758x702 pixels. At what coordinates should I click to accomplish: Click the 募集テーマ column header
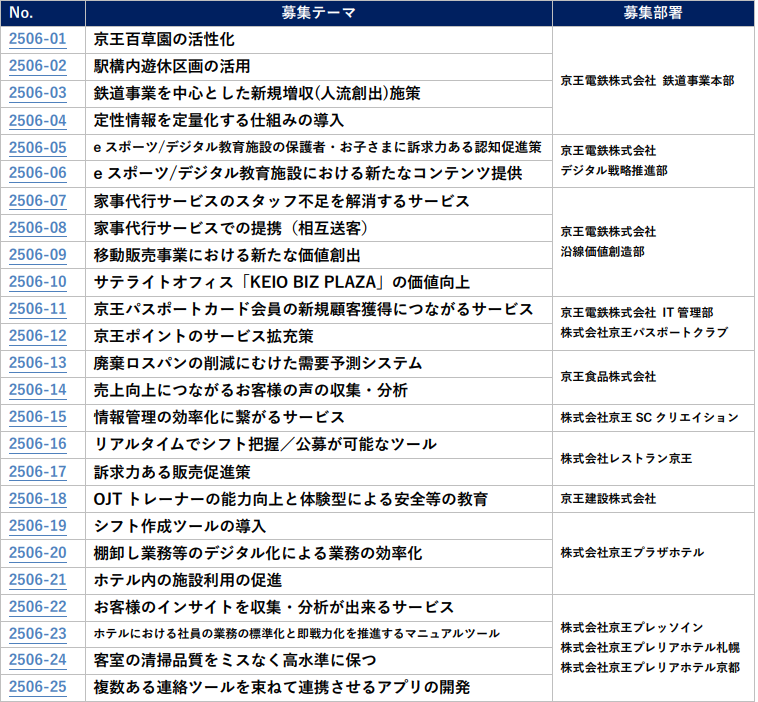pos(317,13)
